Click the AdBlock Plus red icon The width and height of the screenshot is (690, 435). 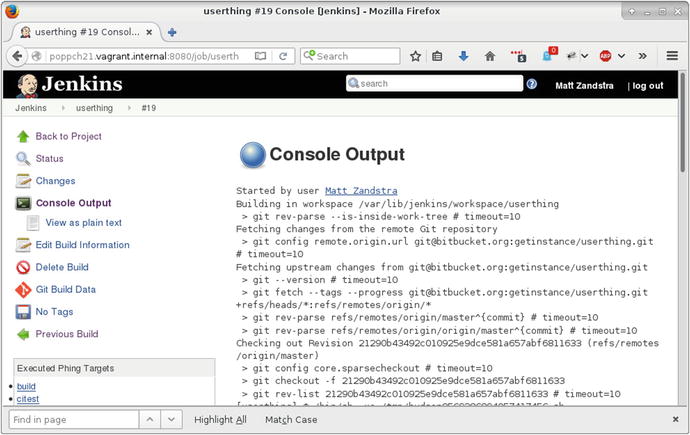(x=606, y=56)
